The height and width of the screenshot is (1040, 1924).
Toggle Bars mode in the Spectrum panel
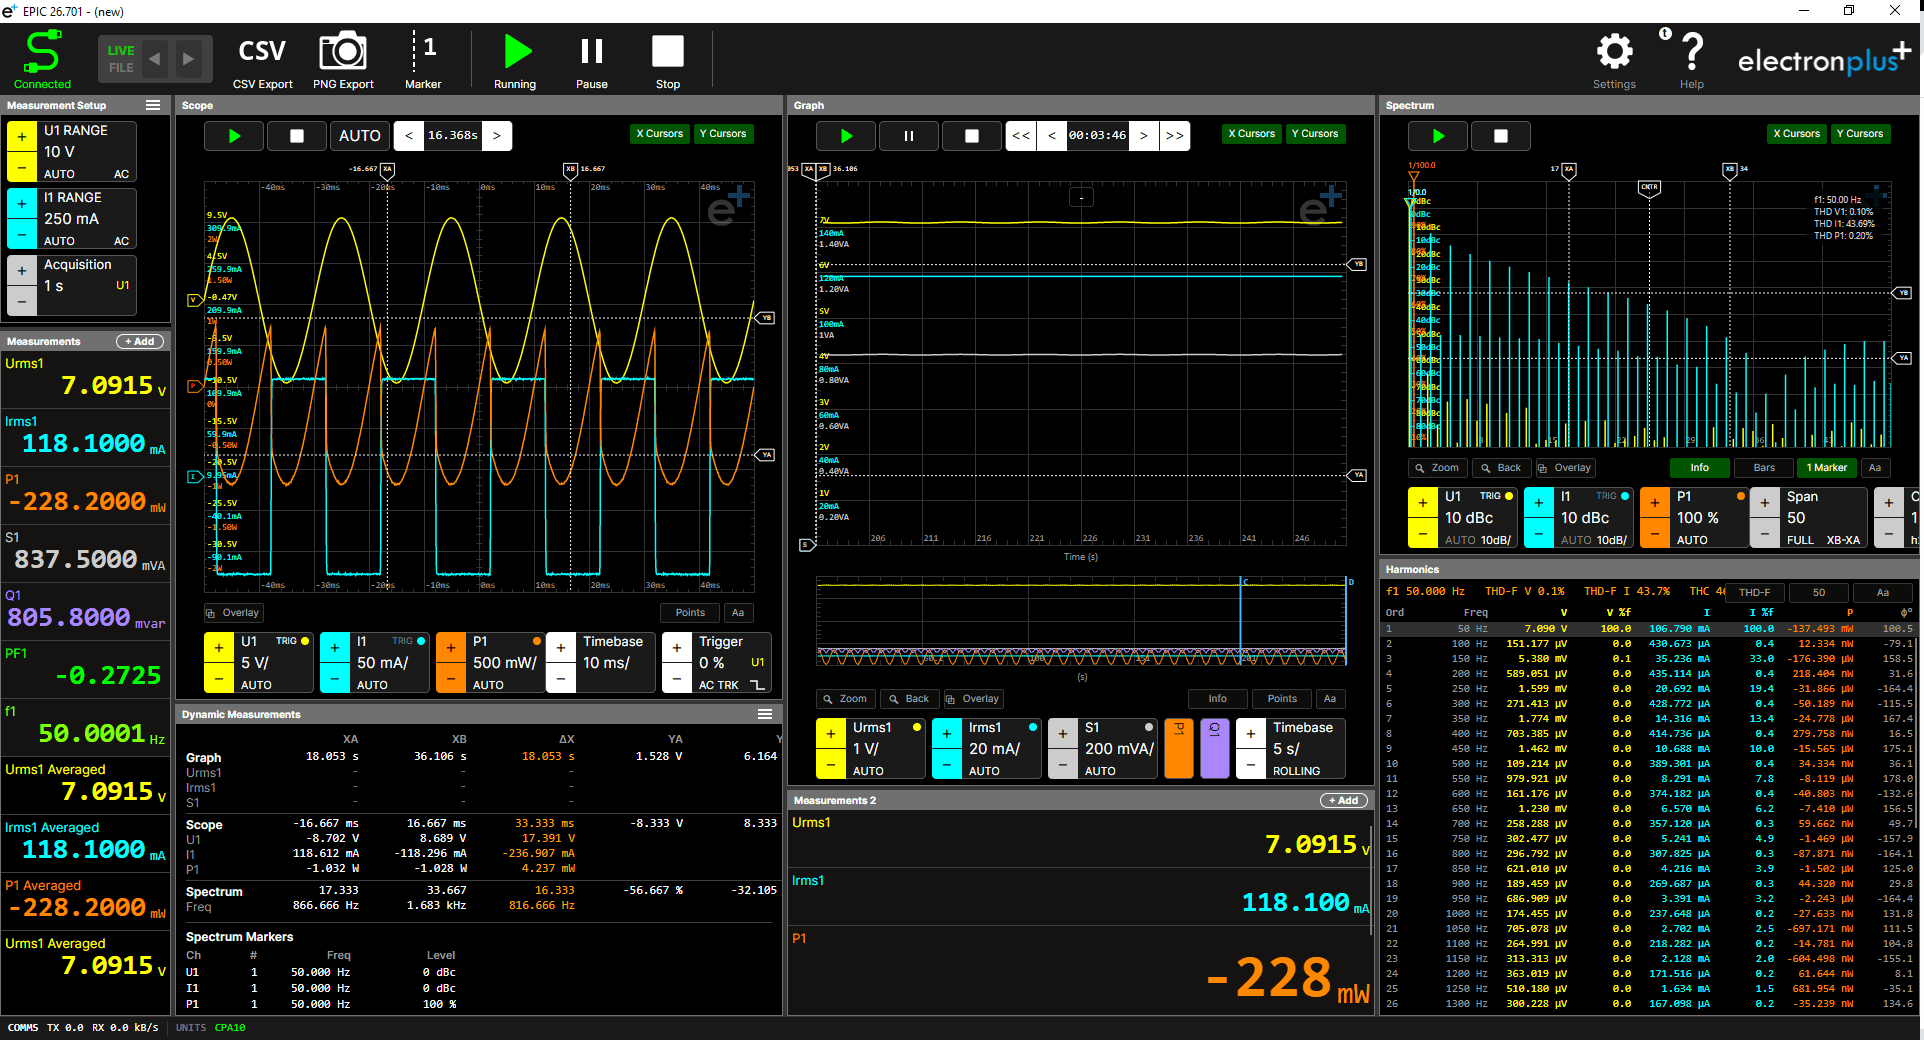1764,468
